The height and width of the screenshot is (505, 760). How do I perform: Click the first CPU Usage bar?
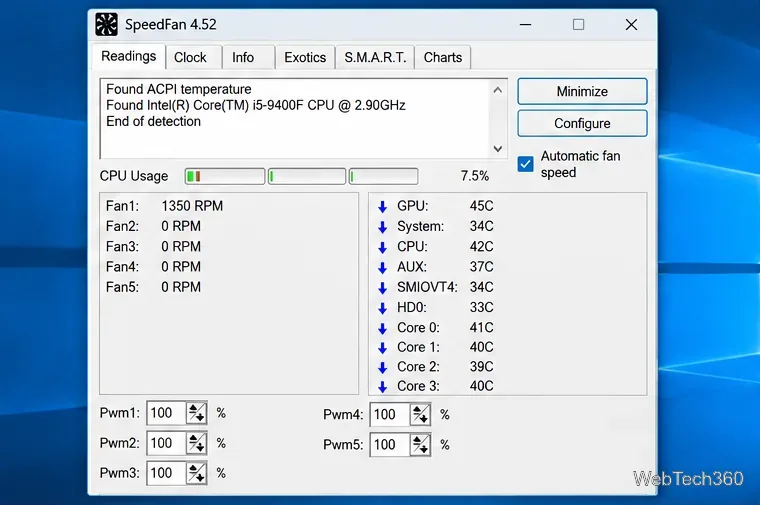225,176
